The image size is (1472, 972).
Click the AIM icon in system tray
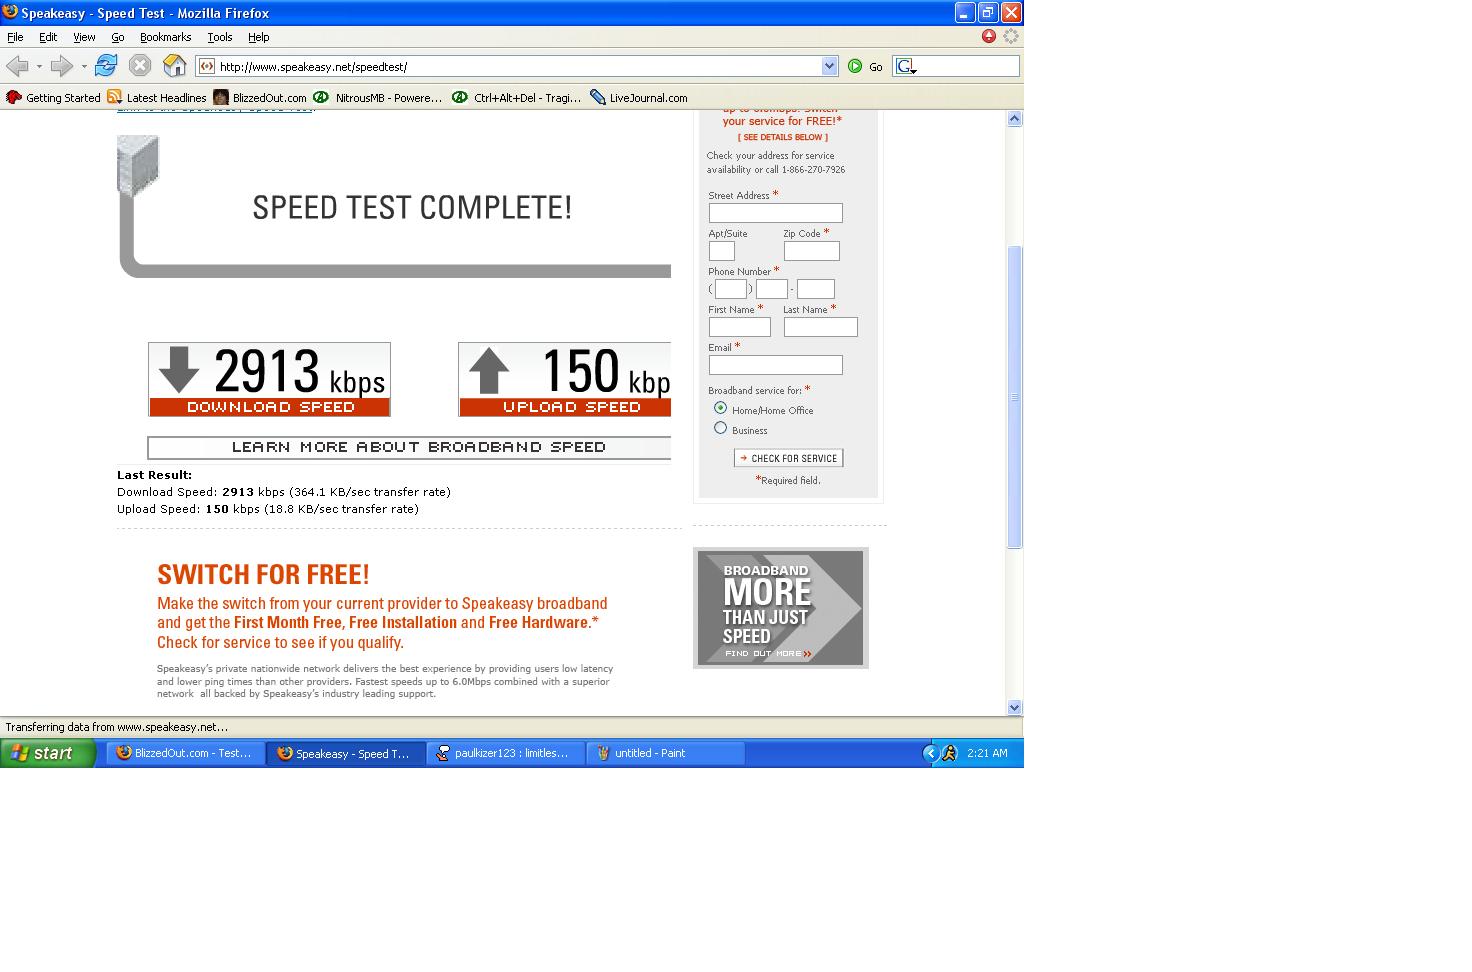tap(949, 753)
